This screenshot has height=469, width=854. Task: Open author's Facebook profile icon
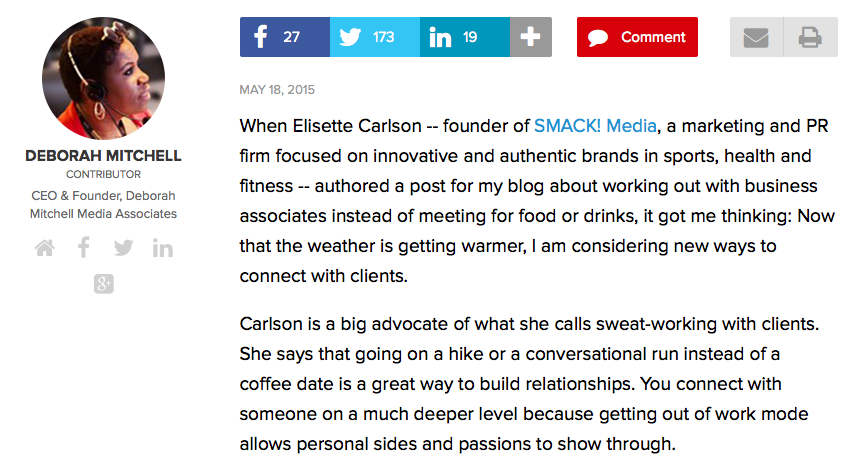[84, 248]
